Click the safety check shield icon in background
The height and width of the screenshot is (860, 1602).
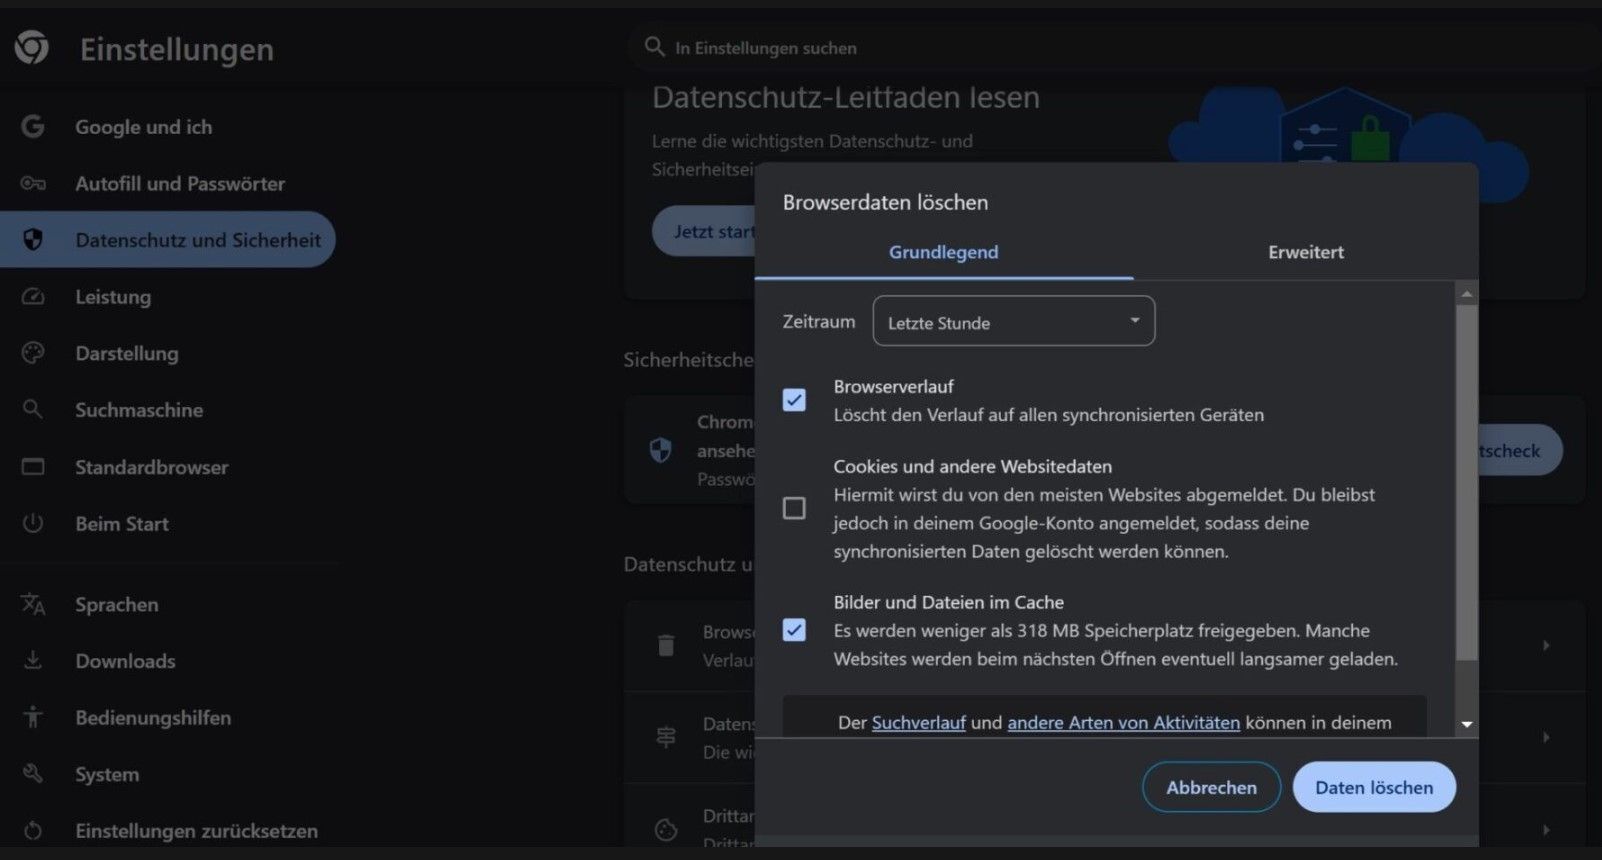click(x=660, y=450)
